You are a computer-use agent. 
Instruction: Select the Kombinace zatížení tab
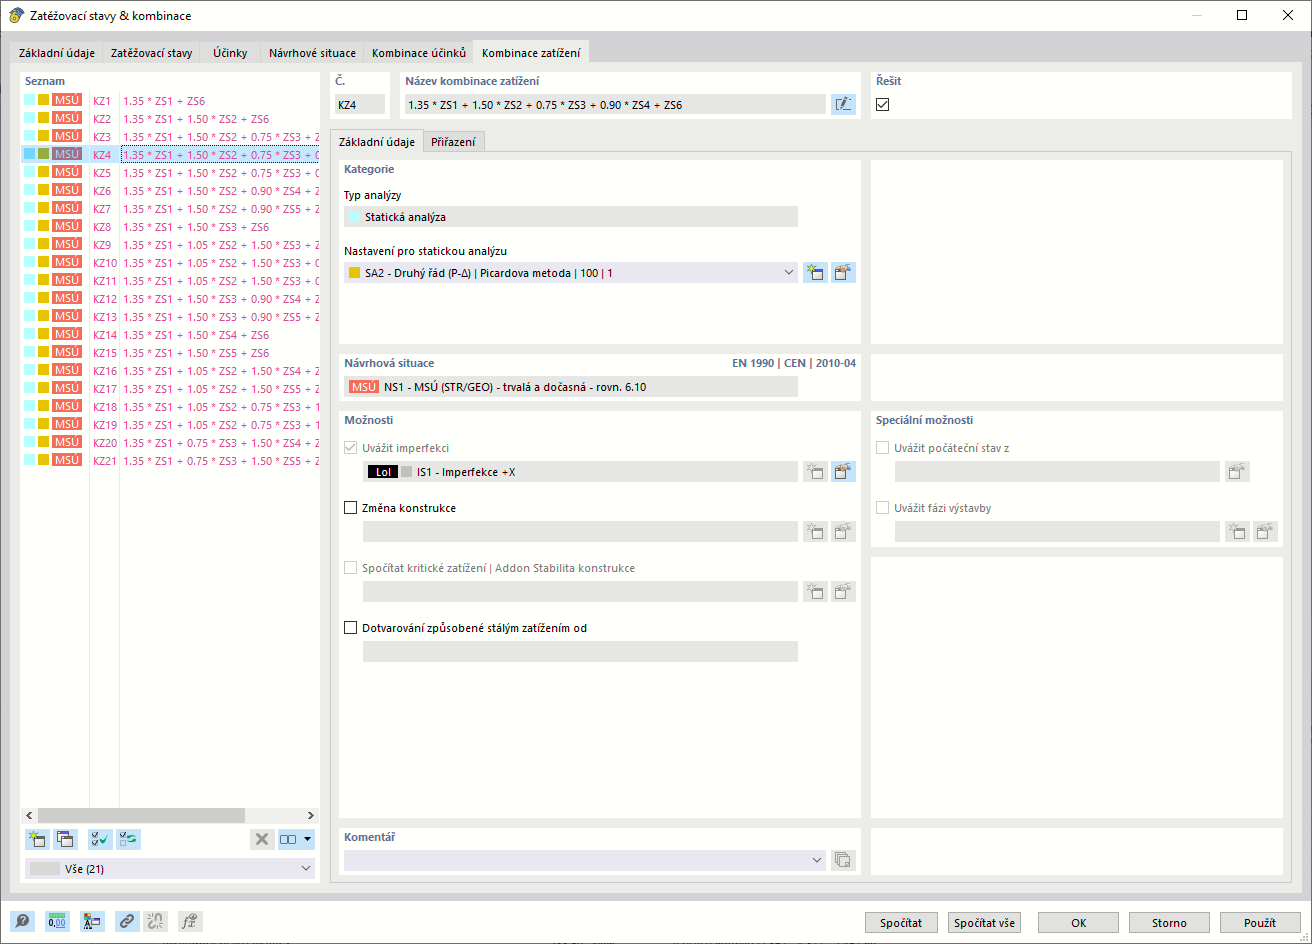tap(531, 52)
